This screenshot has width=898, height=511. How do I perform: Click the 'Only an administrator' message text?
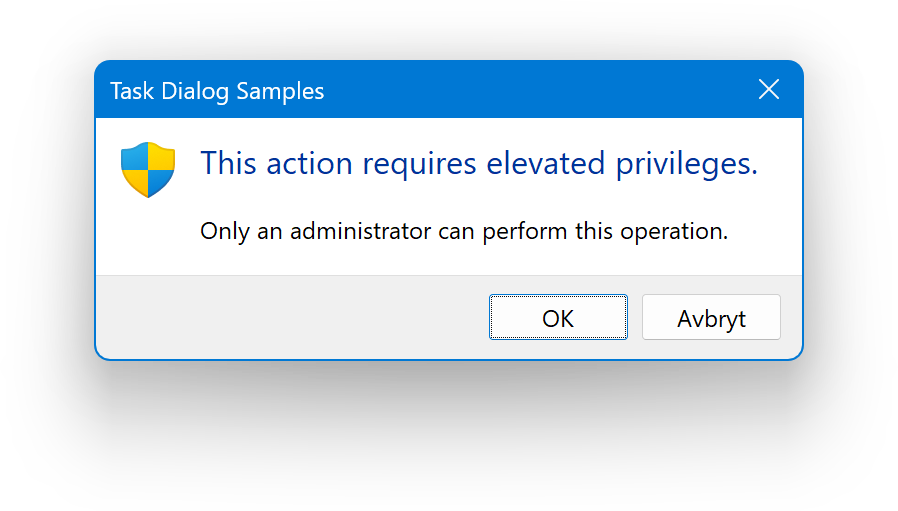click(x=464, y=231)
